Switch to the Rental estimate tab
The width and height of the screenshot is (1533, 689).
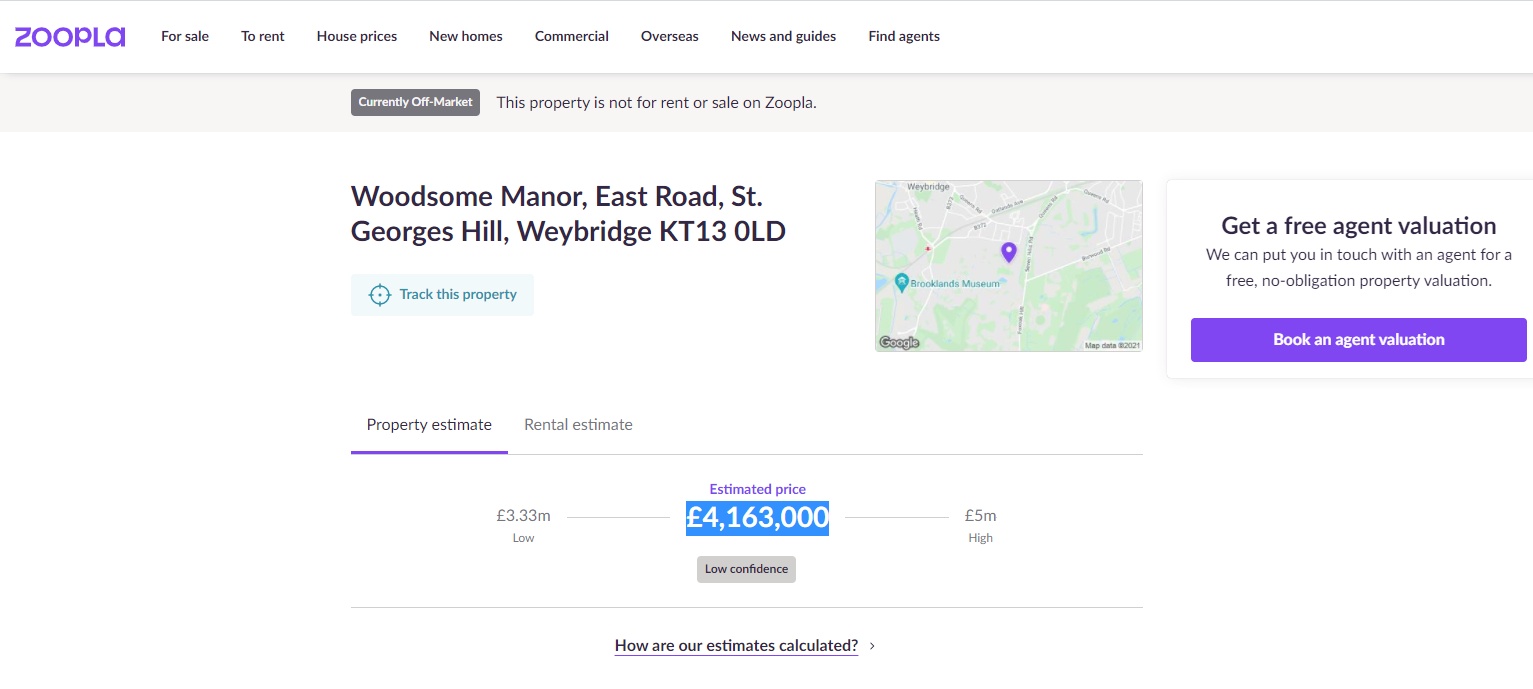[x=578, y=425]
